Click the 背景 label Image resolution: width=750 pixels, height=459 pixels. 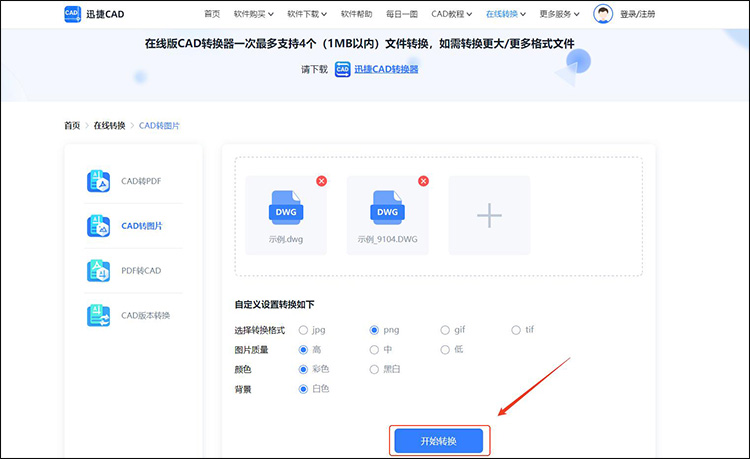(x=243, y=390)
